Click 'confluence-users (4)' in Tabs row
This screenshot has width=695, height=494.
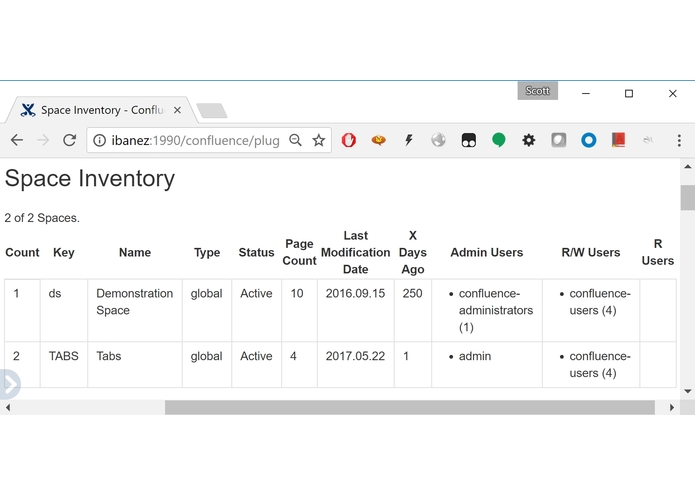point(600,365)
